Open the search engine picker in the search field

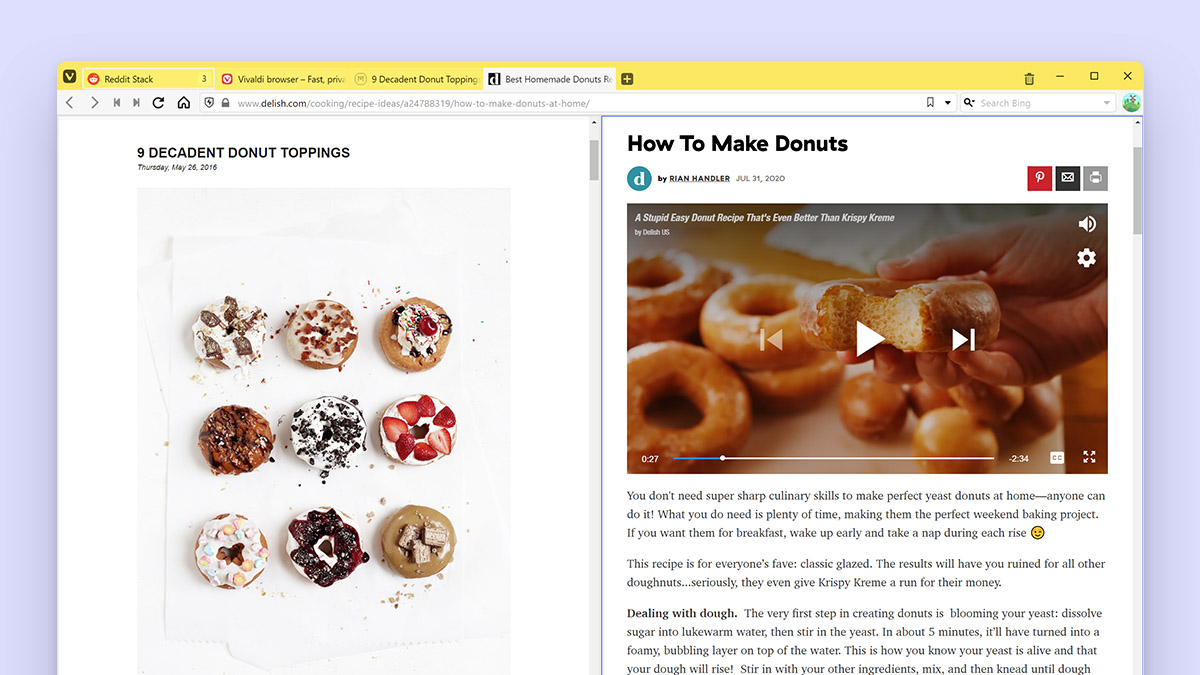click(x=967, y=102)
